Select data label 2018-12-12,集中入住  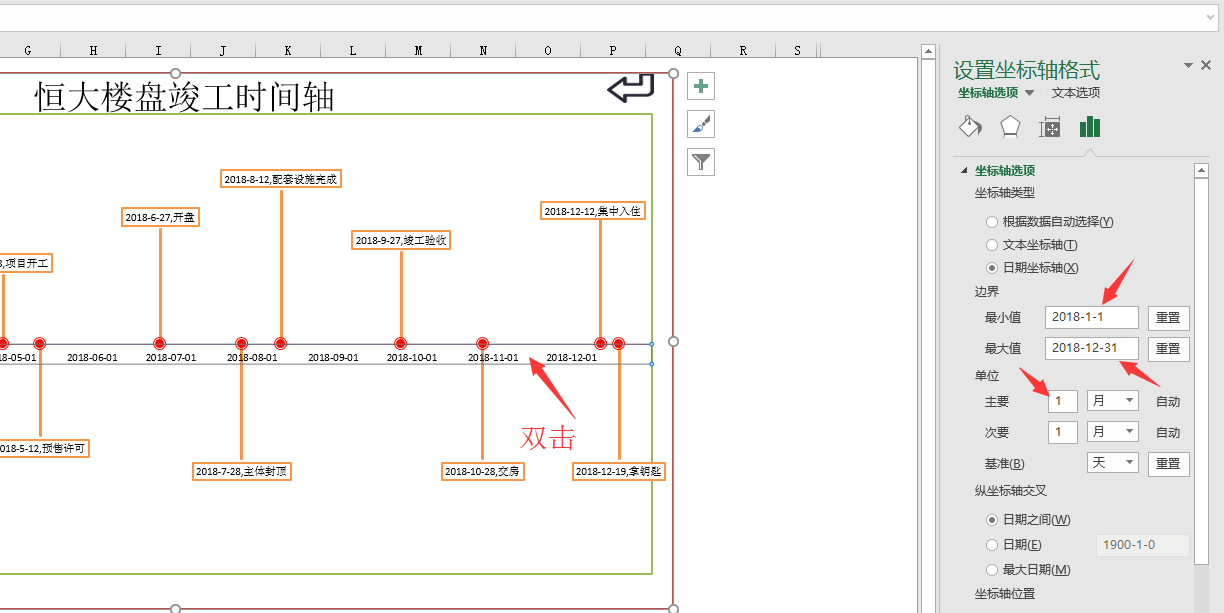point(593,211)
